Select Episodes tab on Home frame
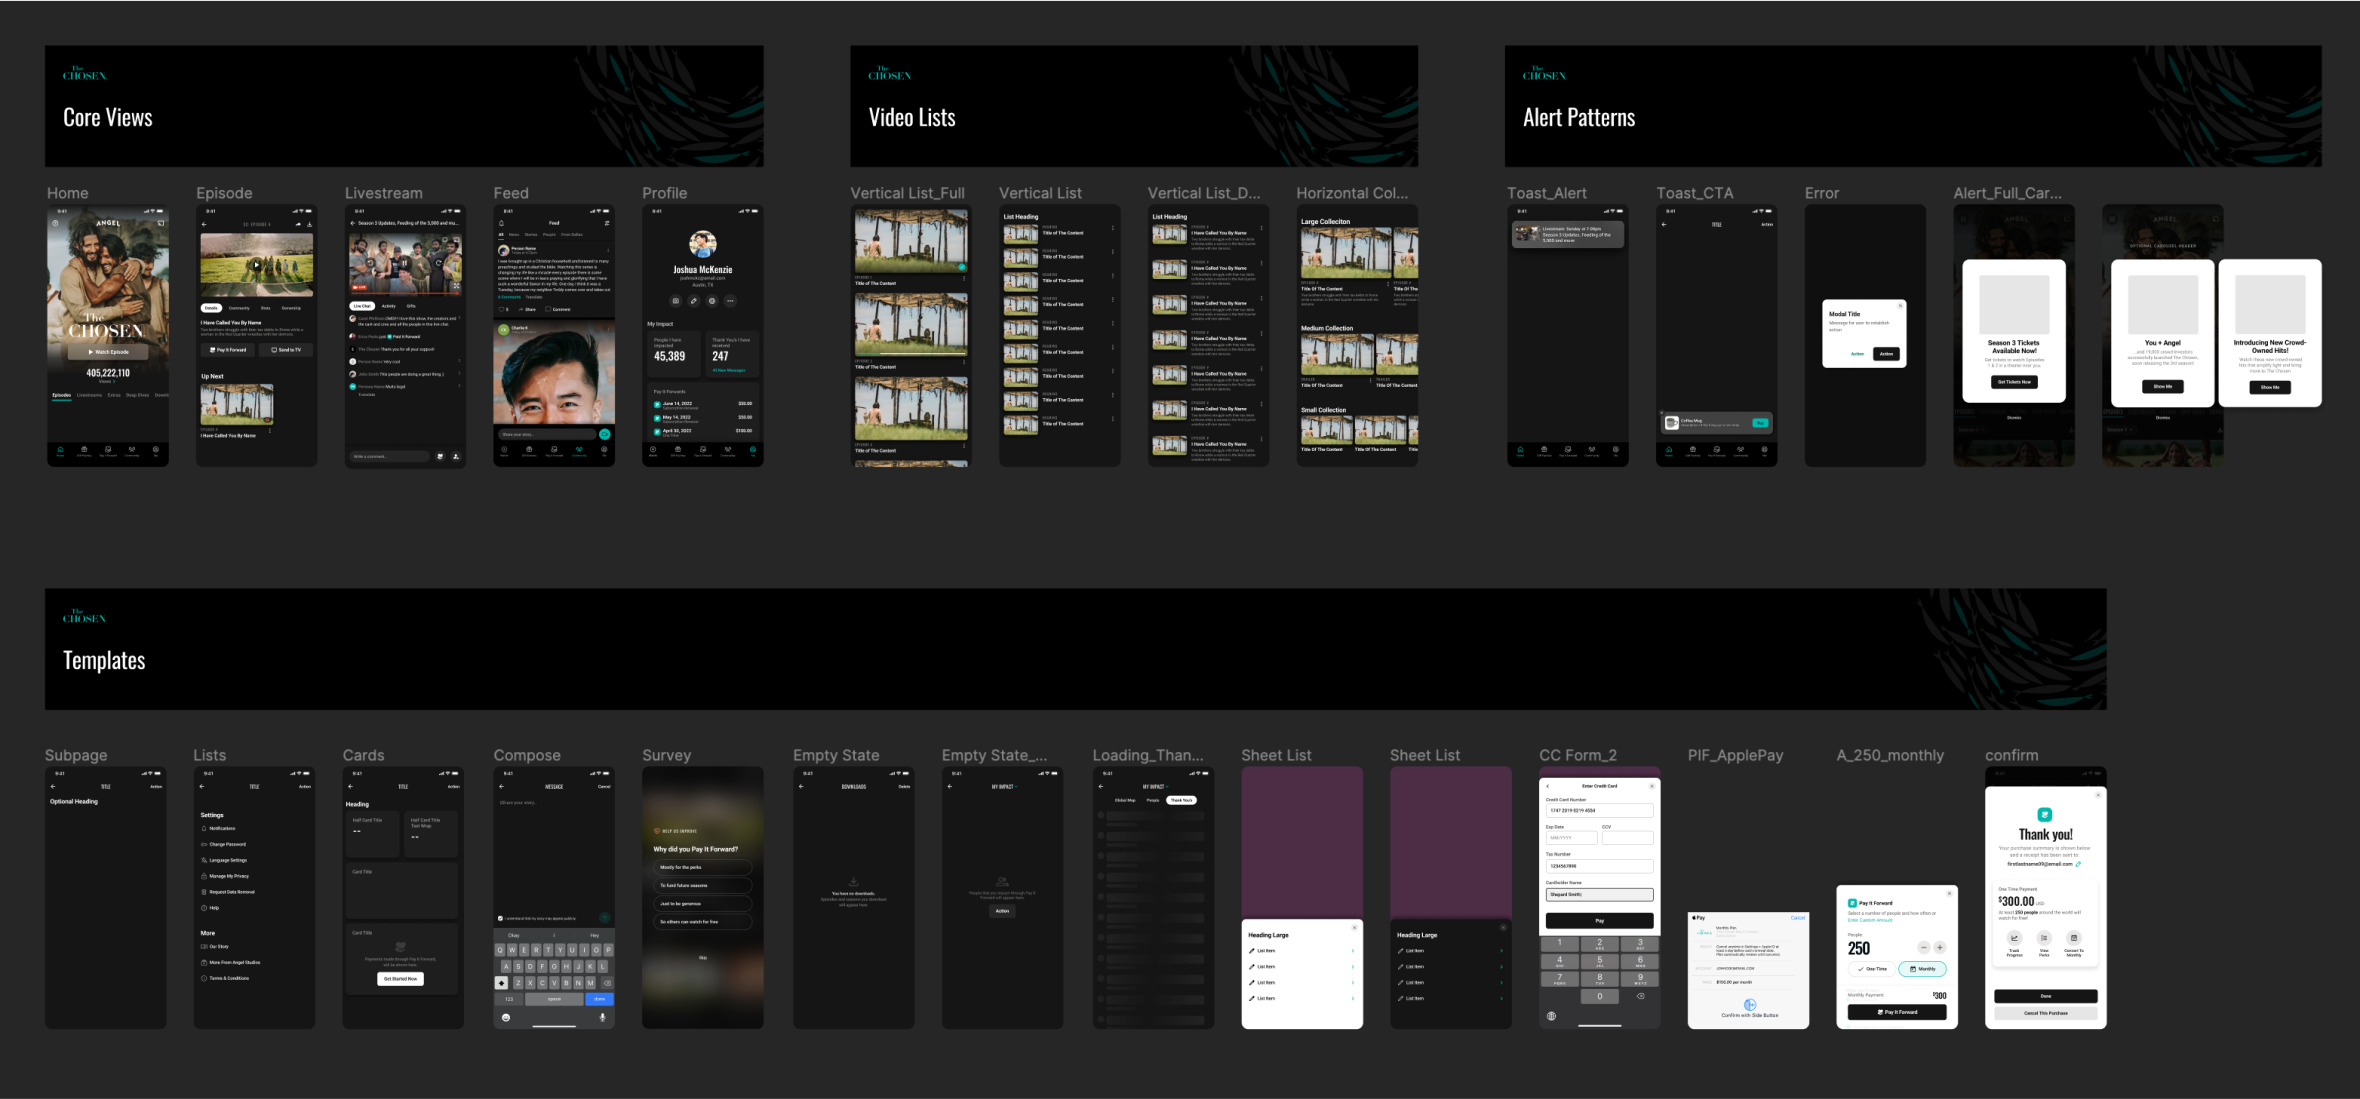2360x1099 pixels. (61, 395)
